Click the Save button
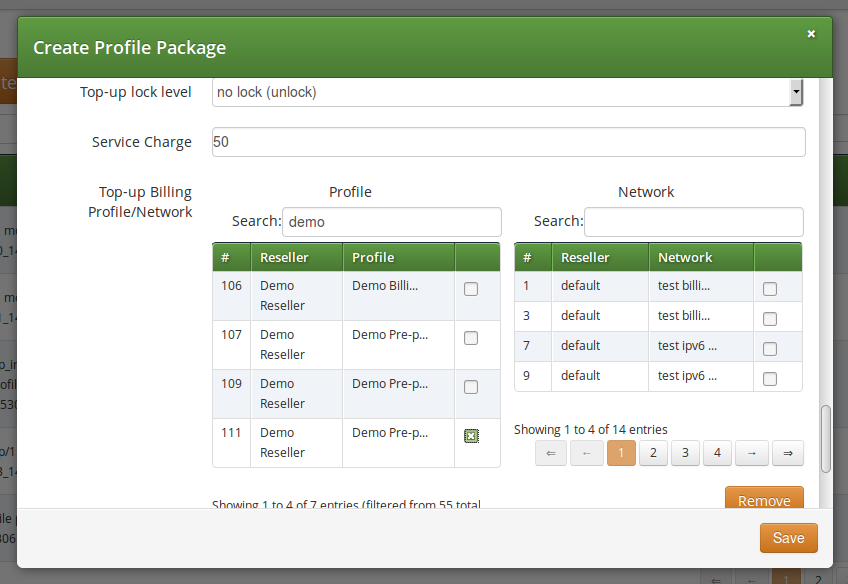The image size is (848, 584). coord(788,538)
